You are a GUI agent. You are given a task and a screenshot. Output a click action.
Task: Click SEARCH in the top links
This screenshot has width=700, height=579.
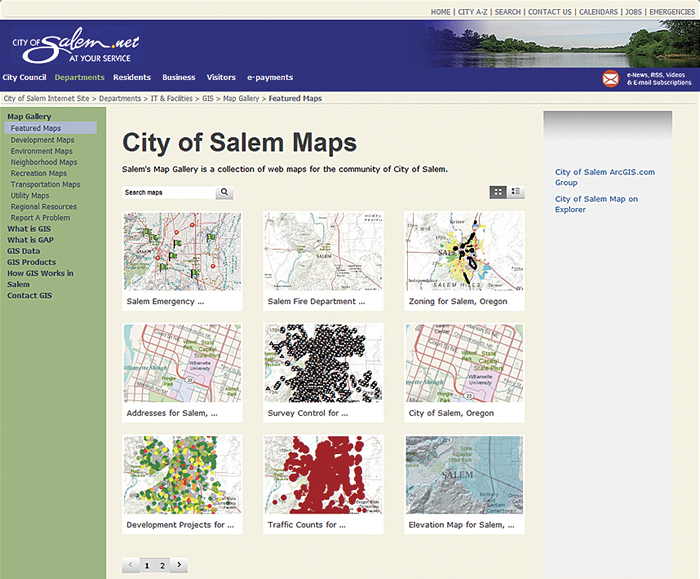coord(508,12)
